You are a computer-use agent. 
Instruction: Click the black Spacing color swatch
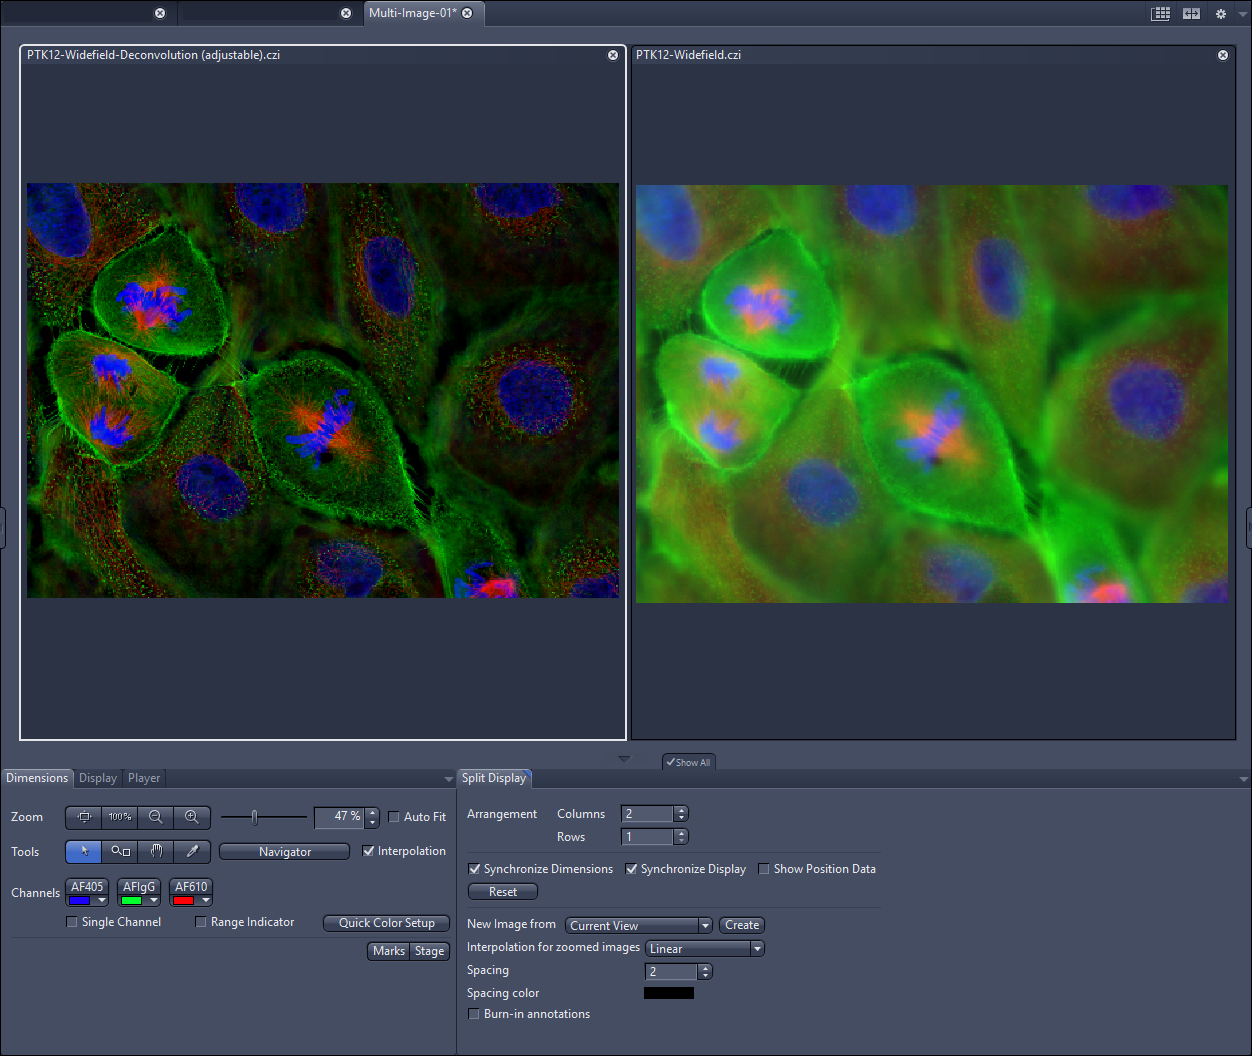click(x=668, y=992)
